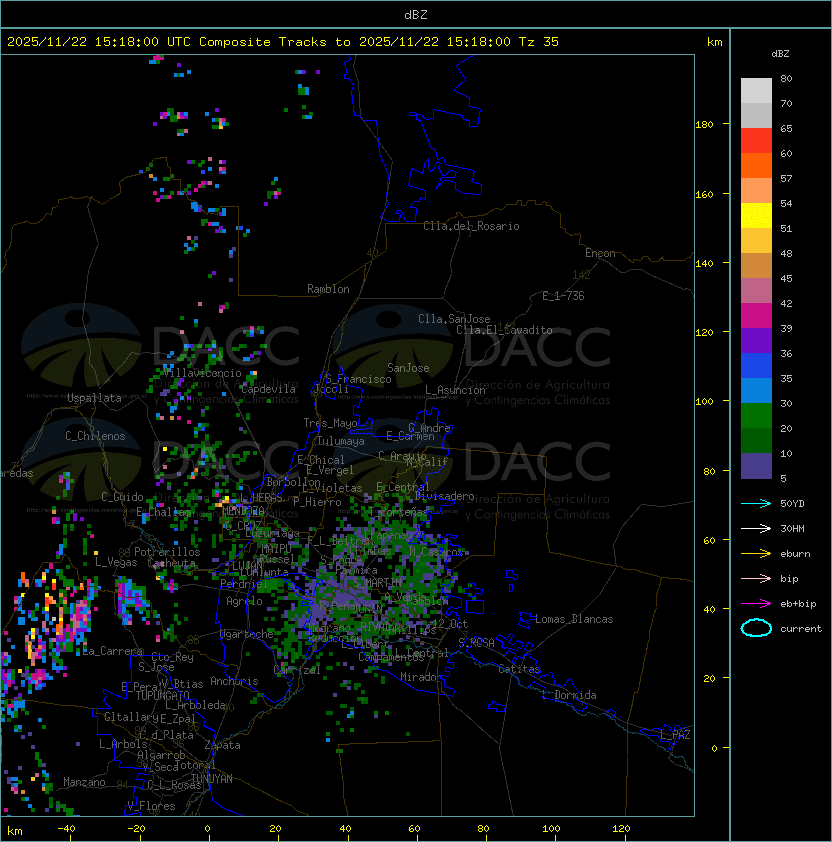
Task: Click the pink bip arrow symbol
Action: click(756, 578)
